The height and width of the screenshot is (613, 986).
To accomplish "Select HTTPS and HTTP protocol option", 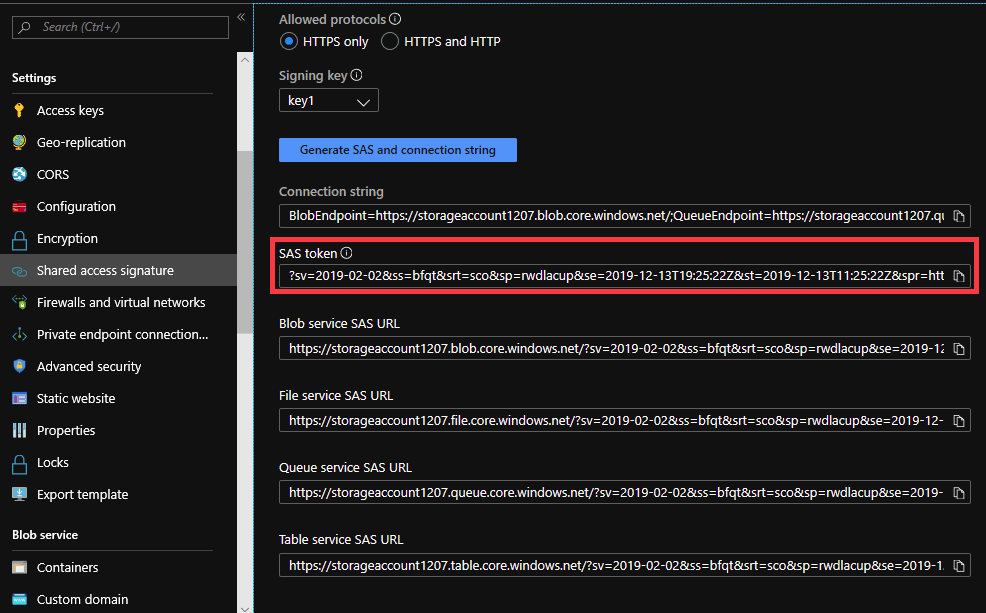I will [x=389, y=41].
